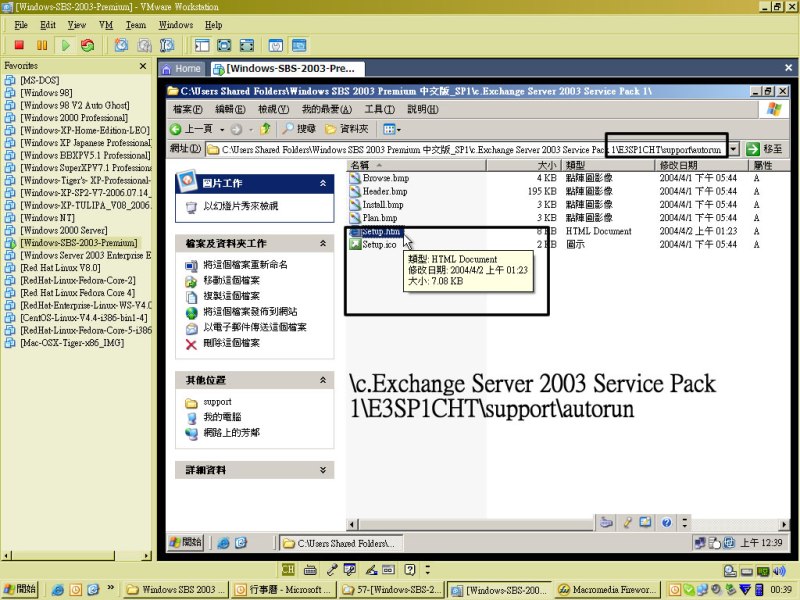Open the VMware Windows menu
The image size is (800, 600).
(176, 25)
